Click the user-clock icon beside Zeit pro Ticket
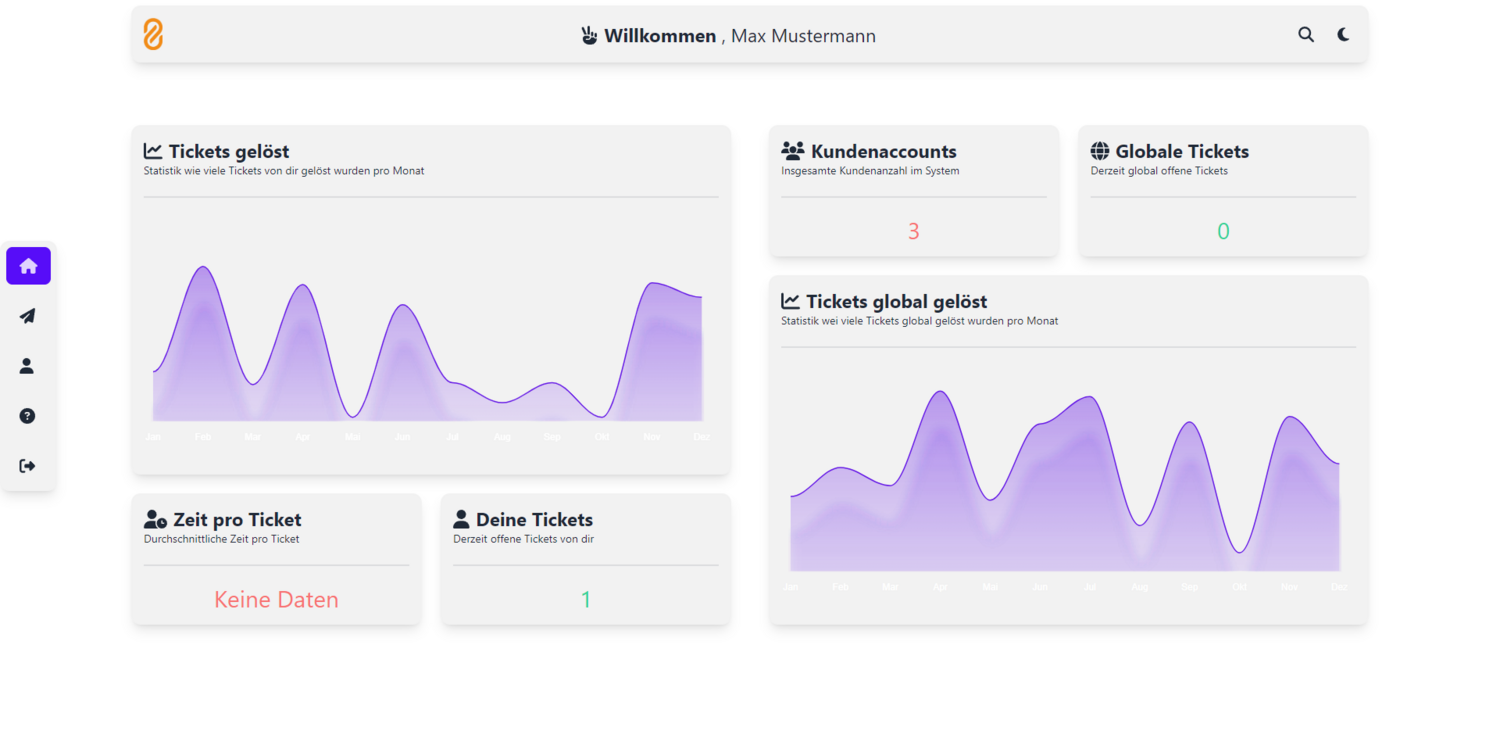The height and width of the screenshot is (731, 1500). click(x=155, y=519)
